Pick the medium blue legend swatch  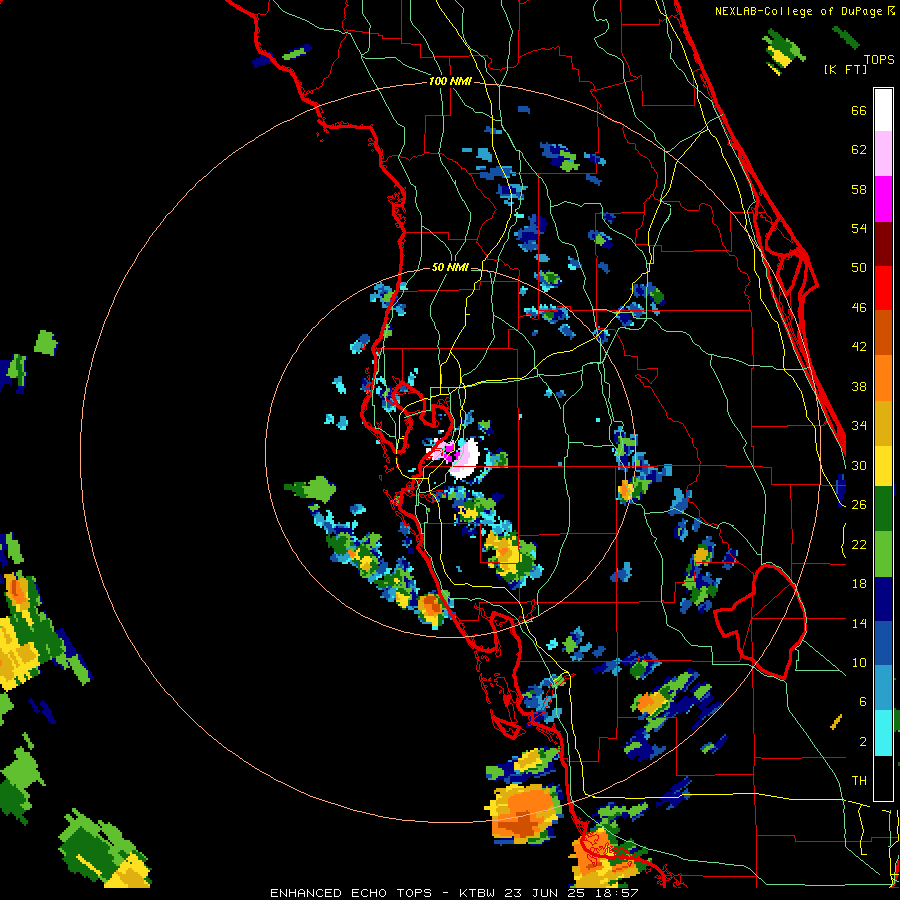tap(883, 643)
